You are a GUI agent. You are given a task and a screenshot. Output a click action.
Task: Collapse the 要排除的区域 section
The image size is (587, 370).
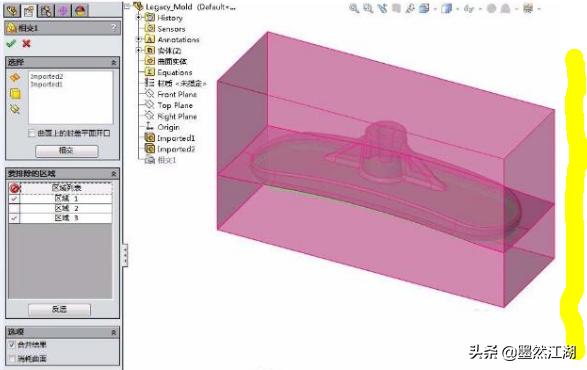pyautogui.click(x=114, y=174)
